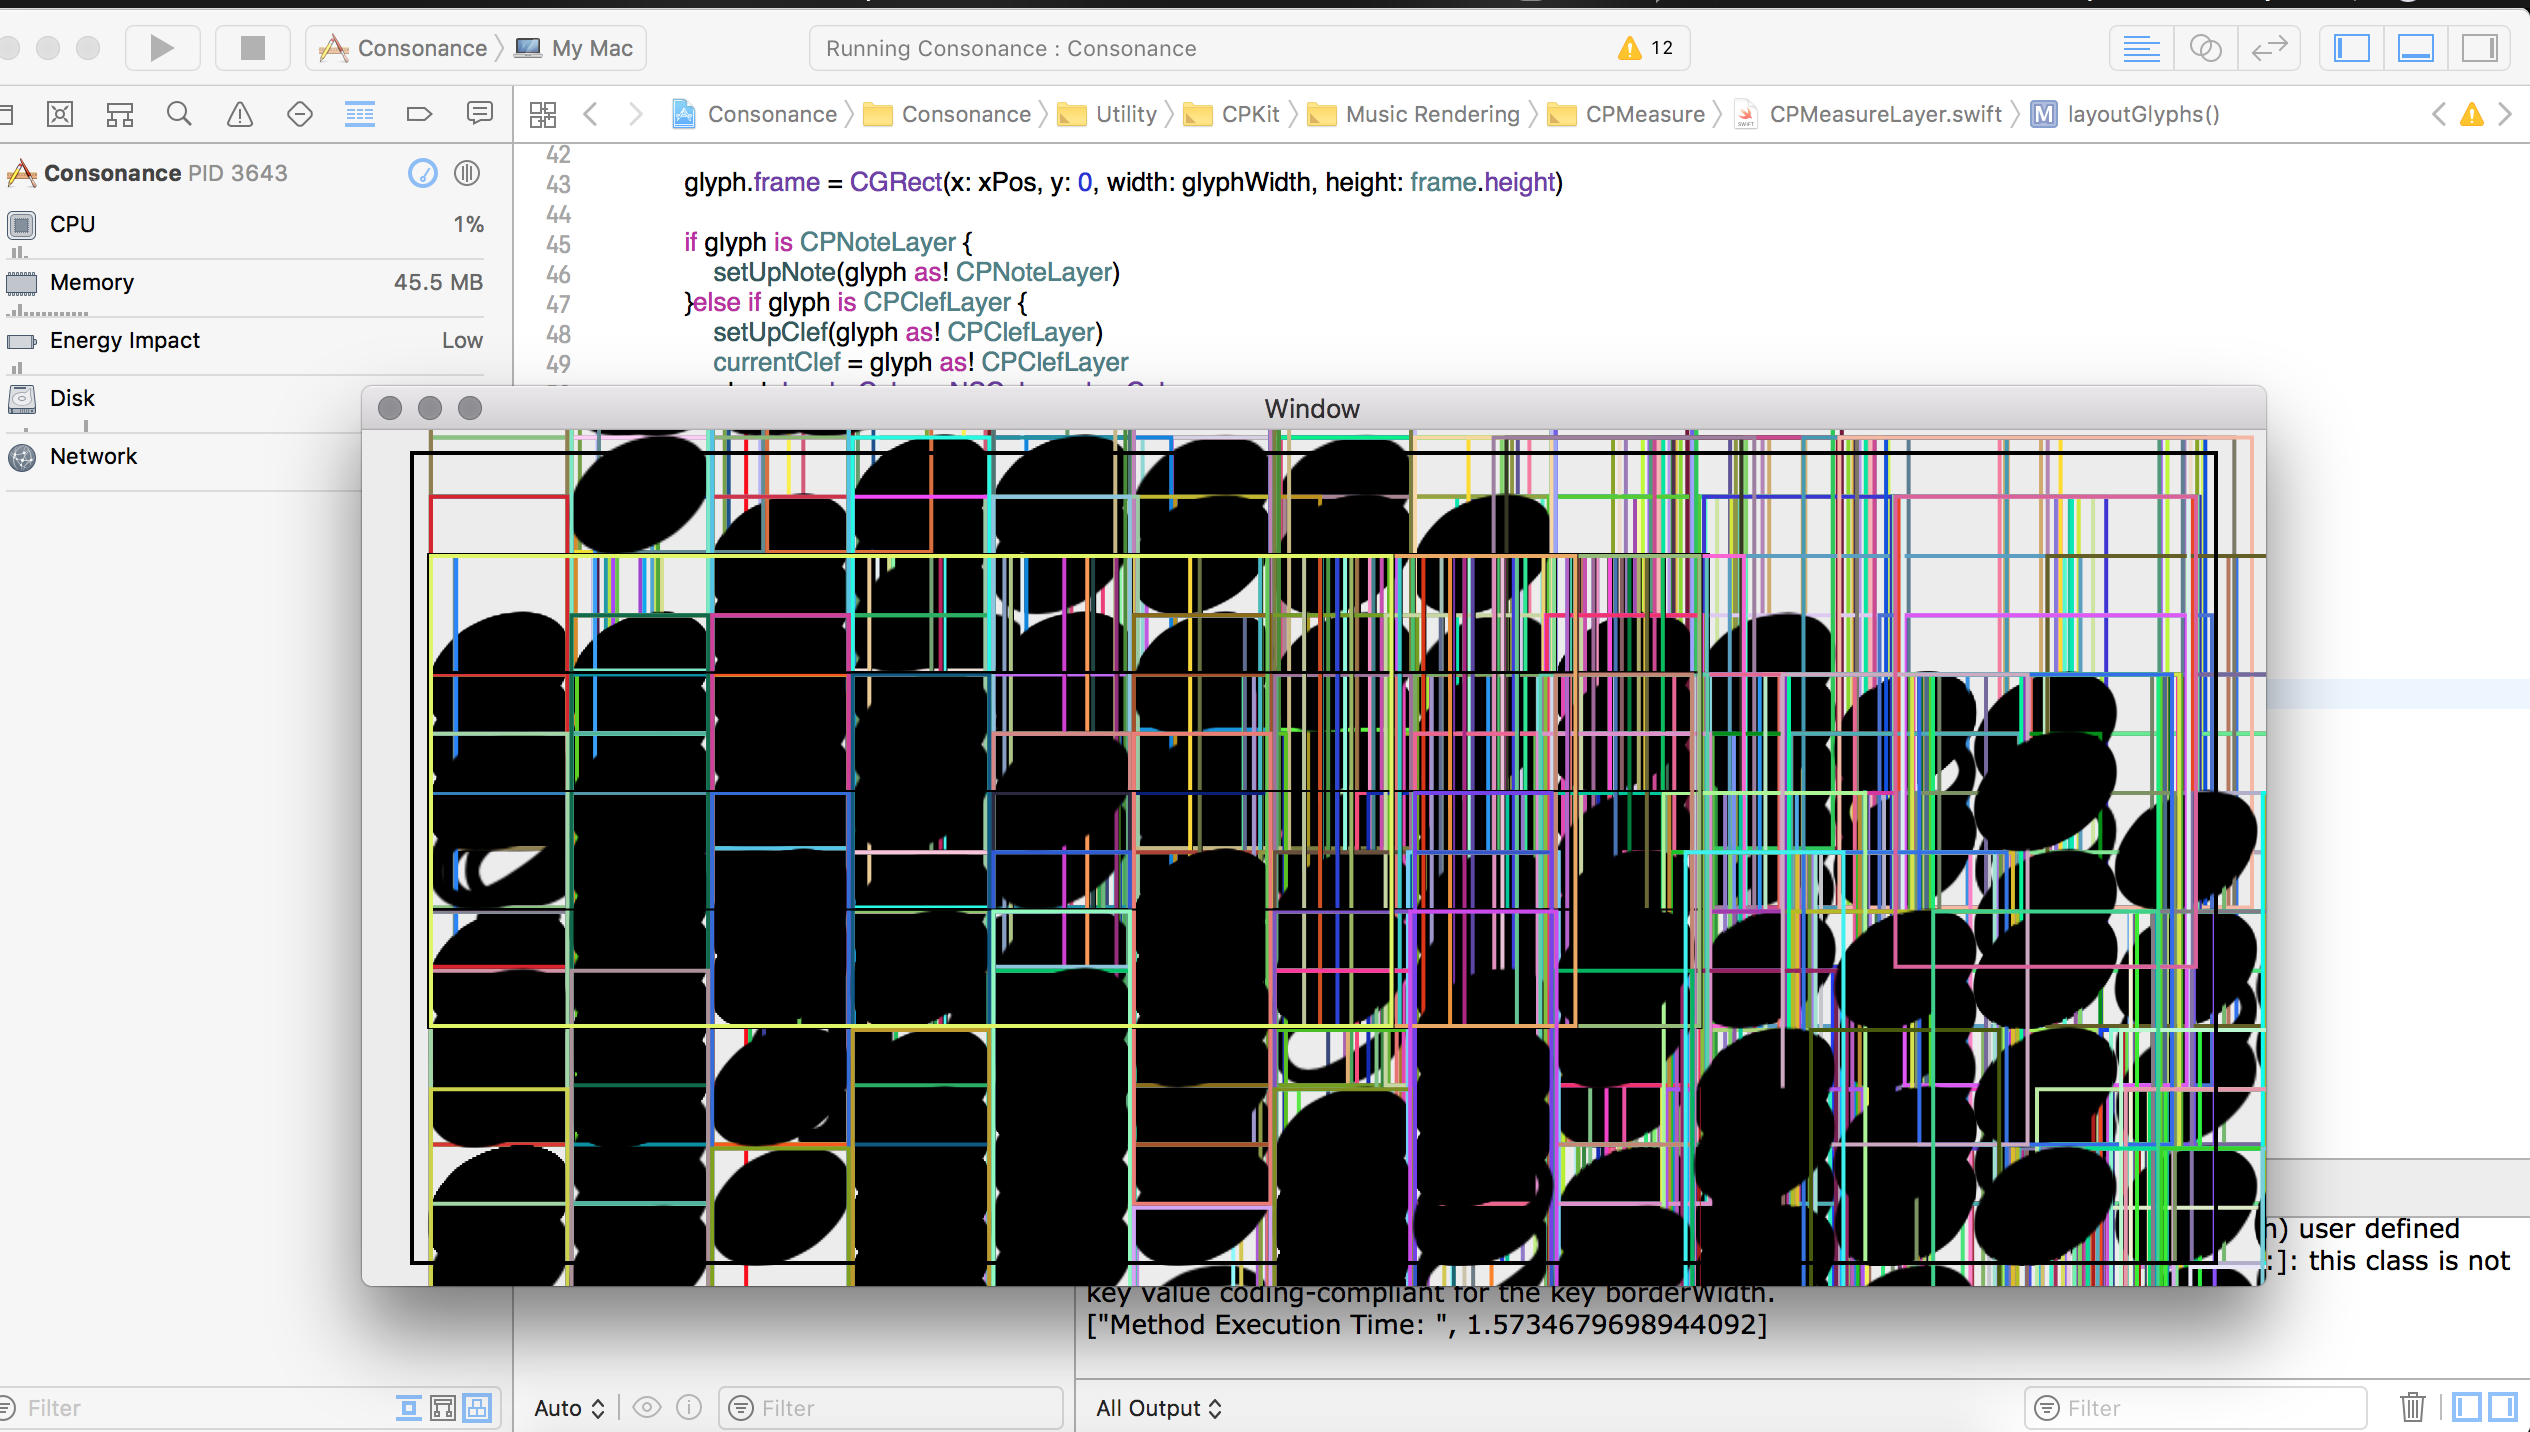Open the breakpoint navigator icon
The width and height of the screenshot is (2530, 1432).
click(420, 114)
